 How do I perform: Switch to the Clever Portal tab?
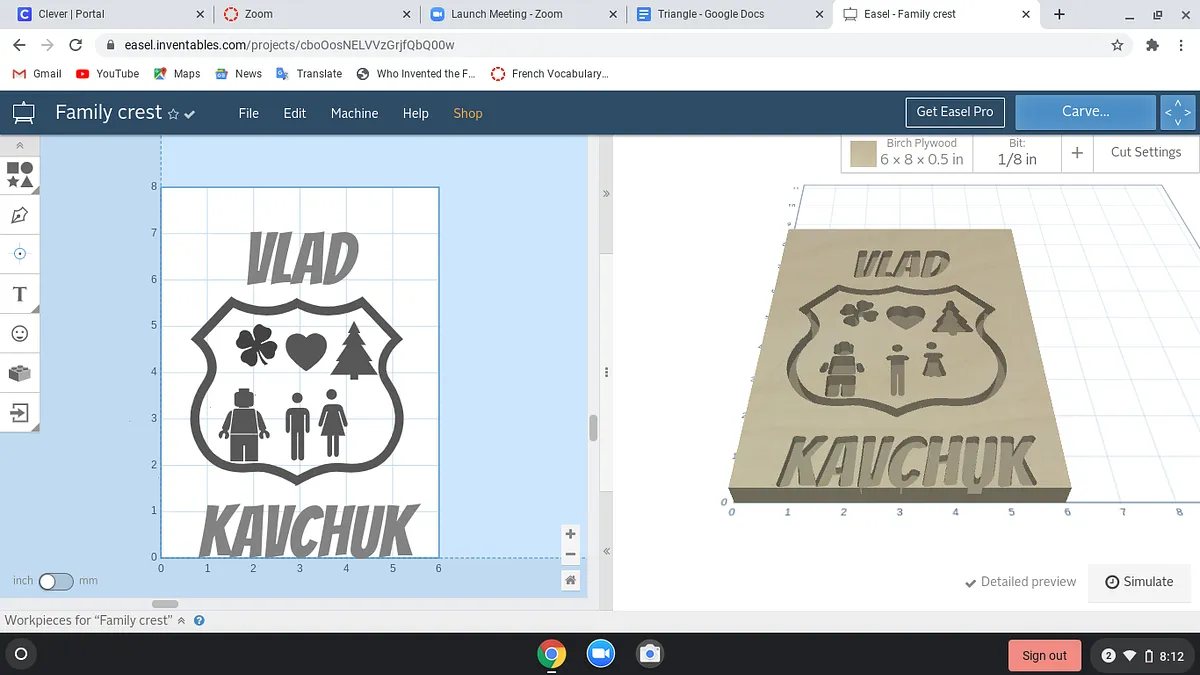[110, 14]
